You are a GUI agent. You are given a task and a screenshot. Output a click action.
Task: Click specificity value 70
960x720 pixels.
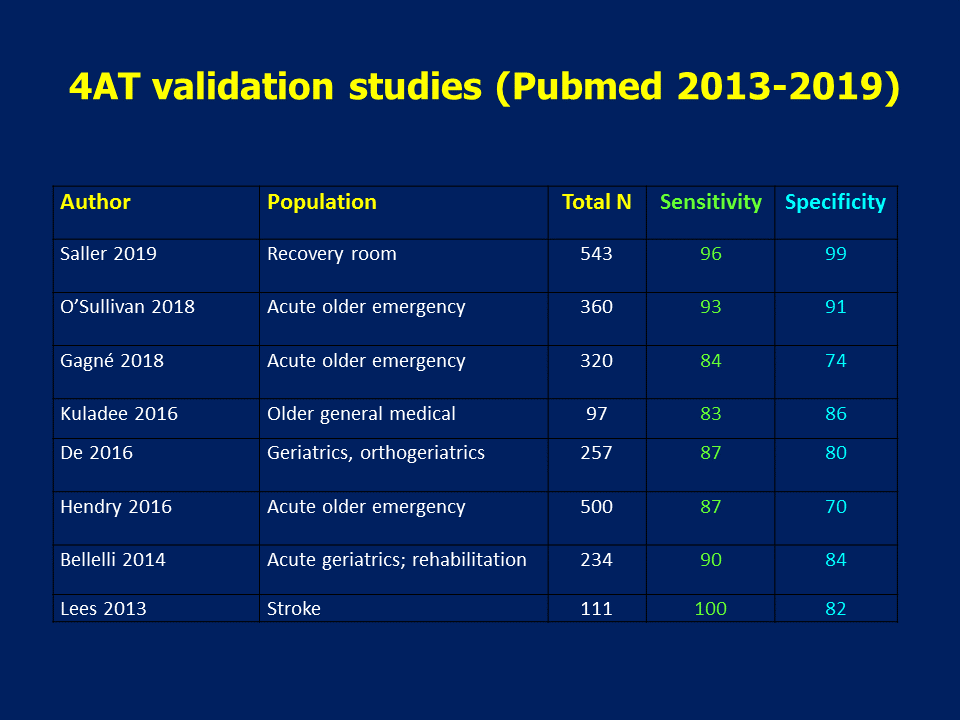coord(836,507)
